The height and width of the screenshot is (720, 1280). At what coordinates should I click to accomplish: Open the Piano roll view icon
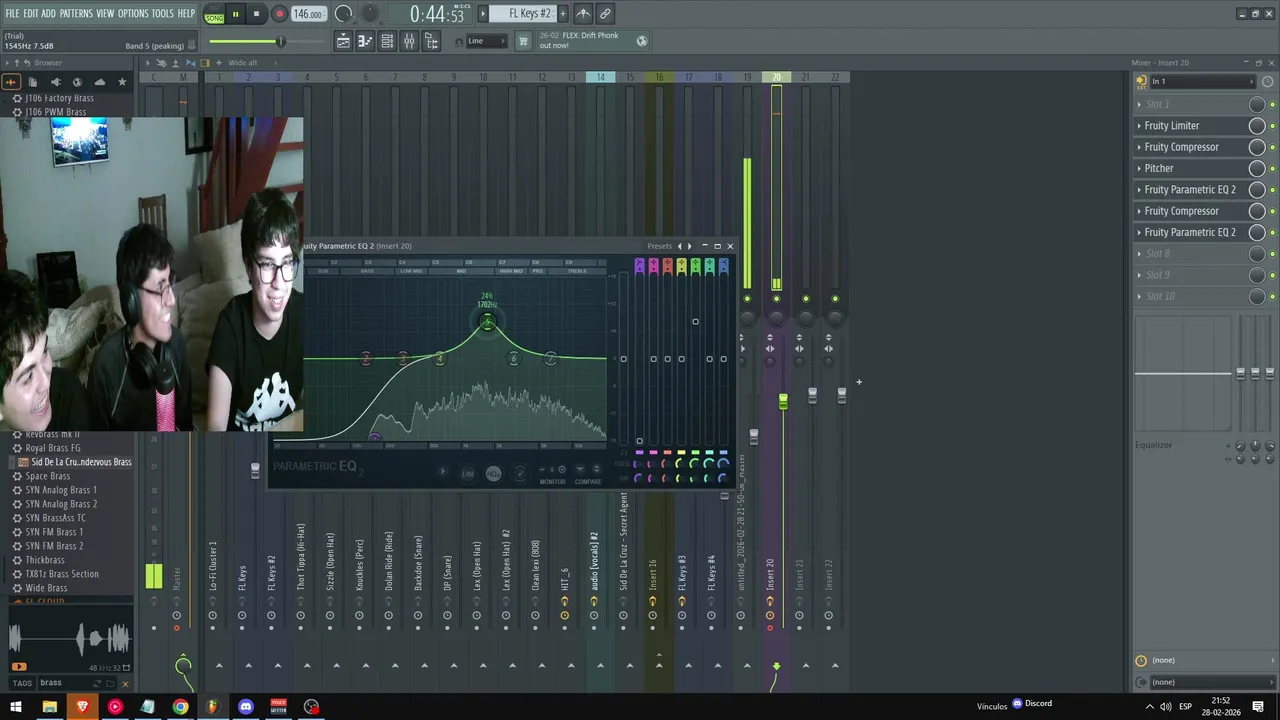click(x=365, y=41)
